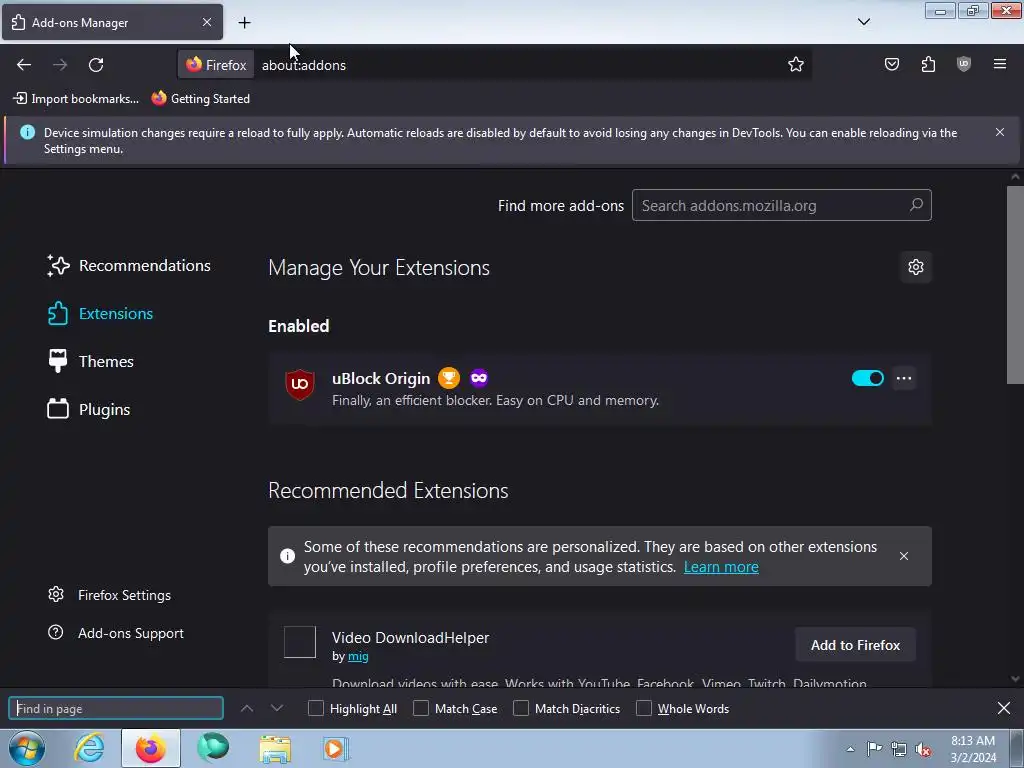Select the Extensions sidebar category
Screen dimensions: 1024x768
pos(101,313)
